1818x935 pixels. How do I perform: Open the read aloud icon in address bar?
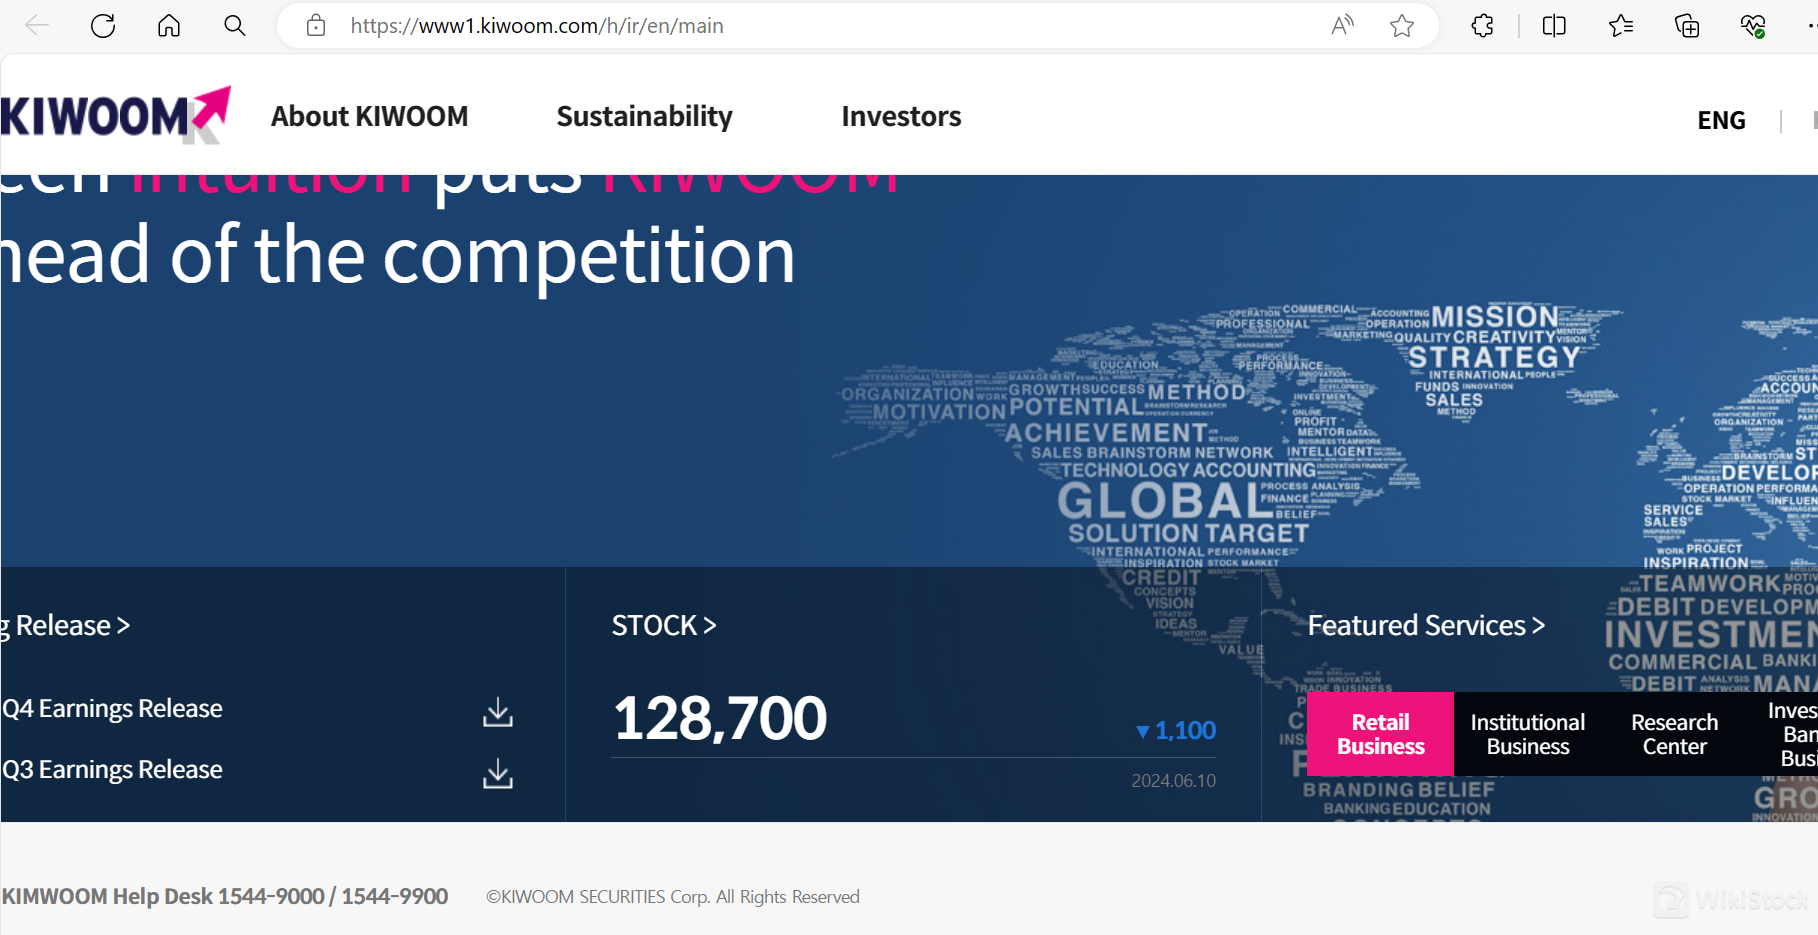1342,26
